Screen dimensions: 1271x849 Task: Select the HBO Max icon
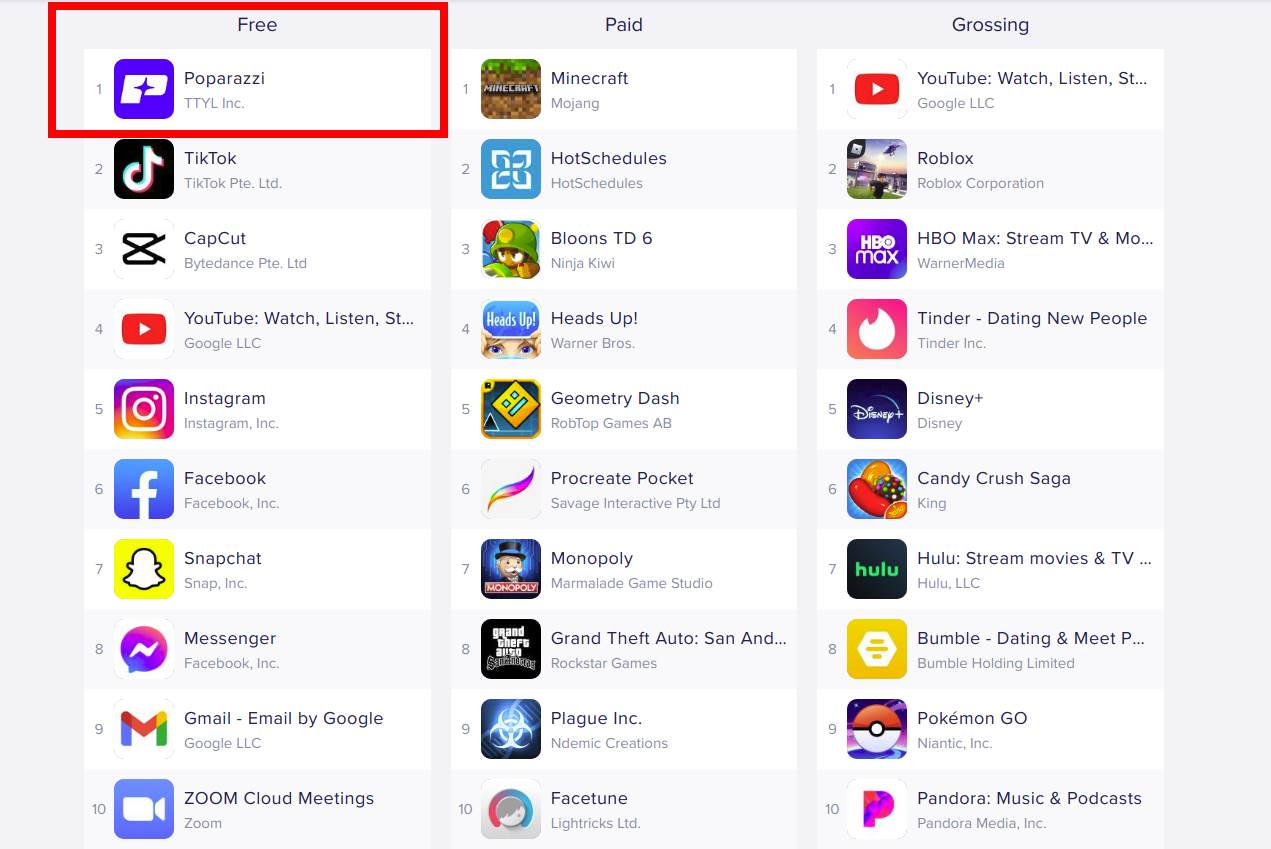pos(877,249)
